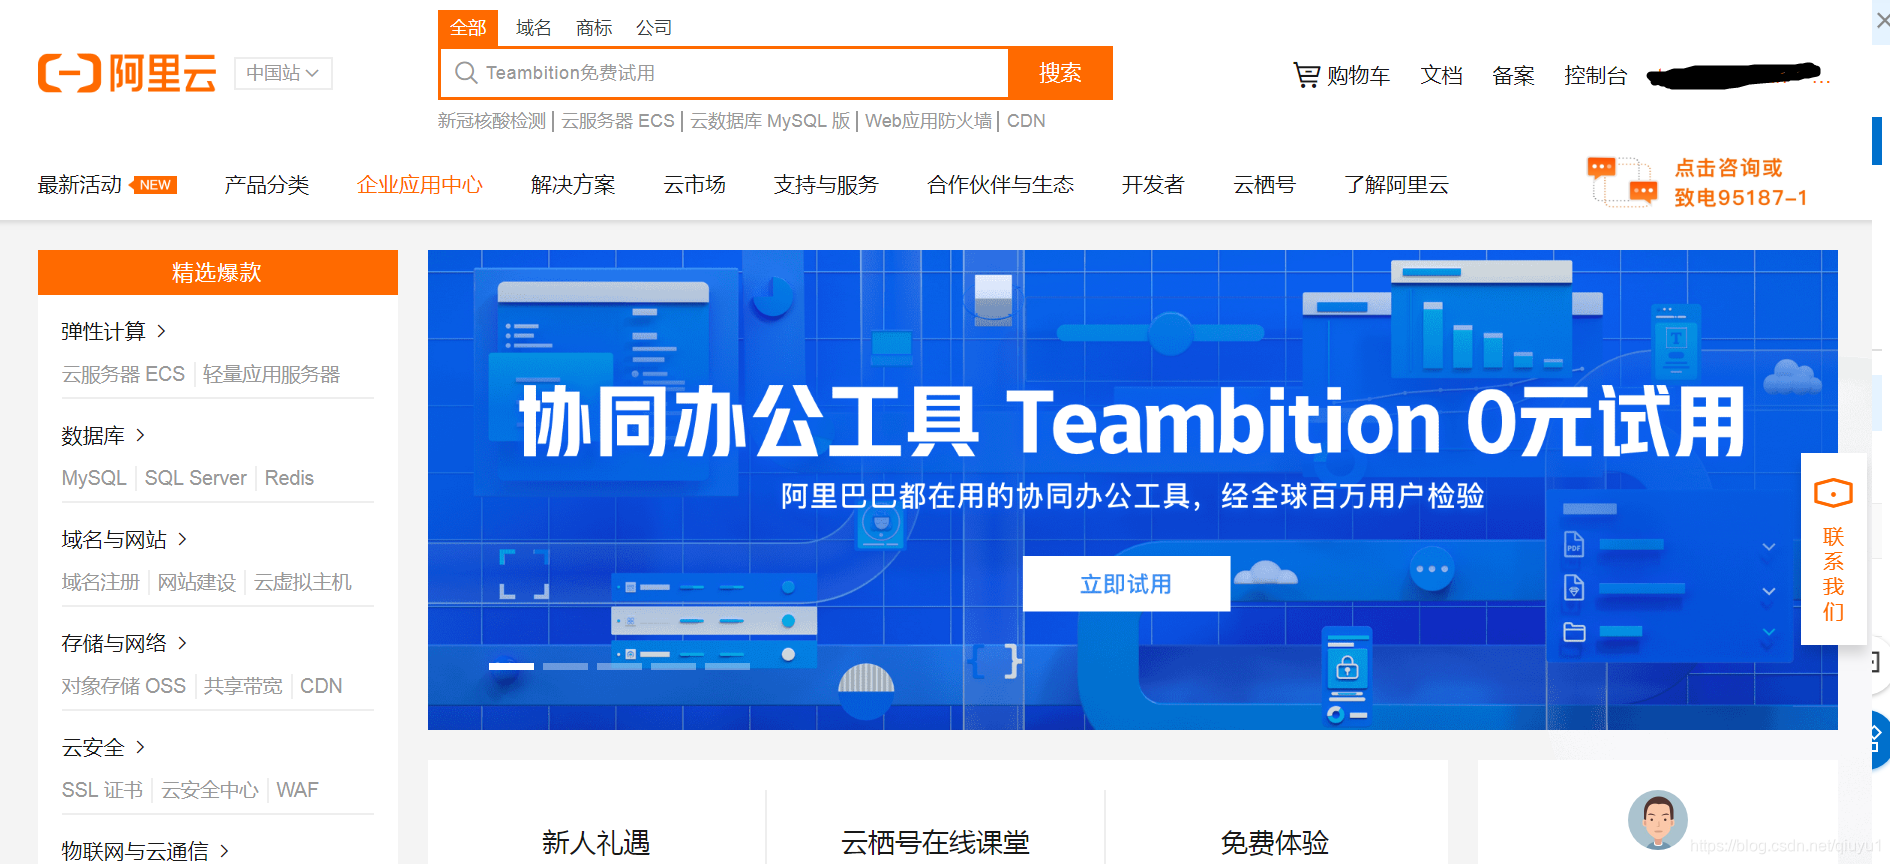Open the 共享带宽 sidebar link
The image size is (1890, 864).
click(x=243, y=686)
